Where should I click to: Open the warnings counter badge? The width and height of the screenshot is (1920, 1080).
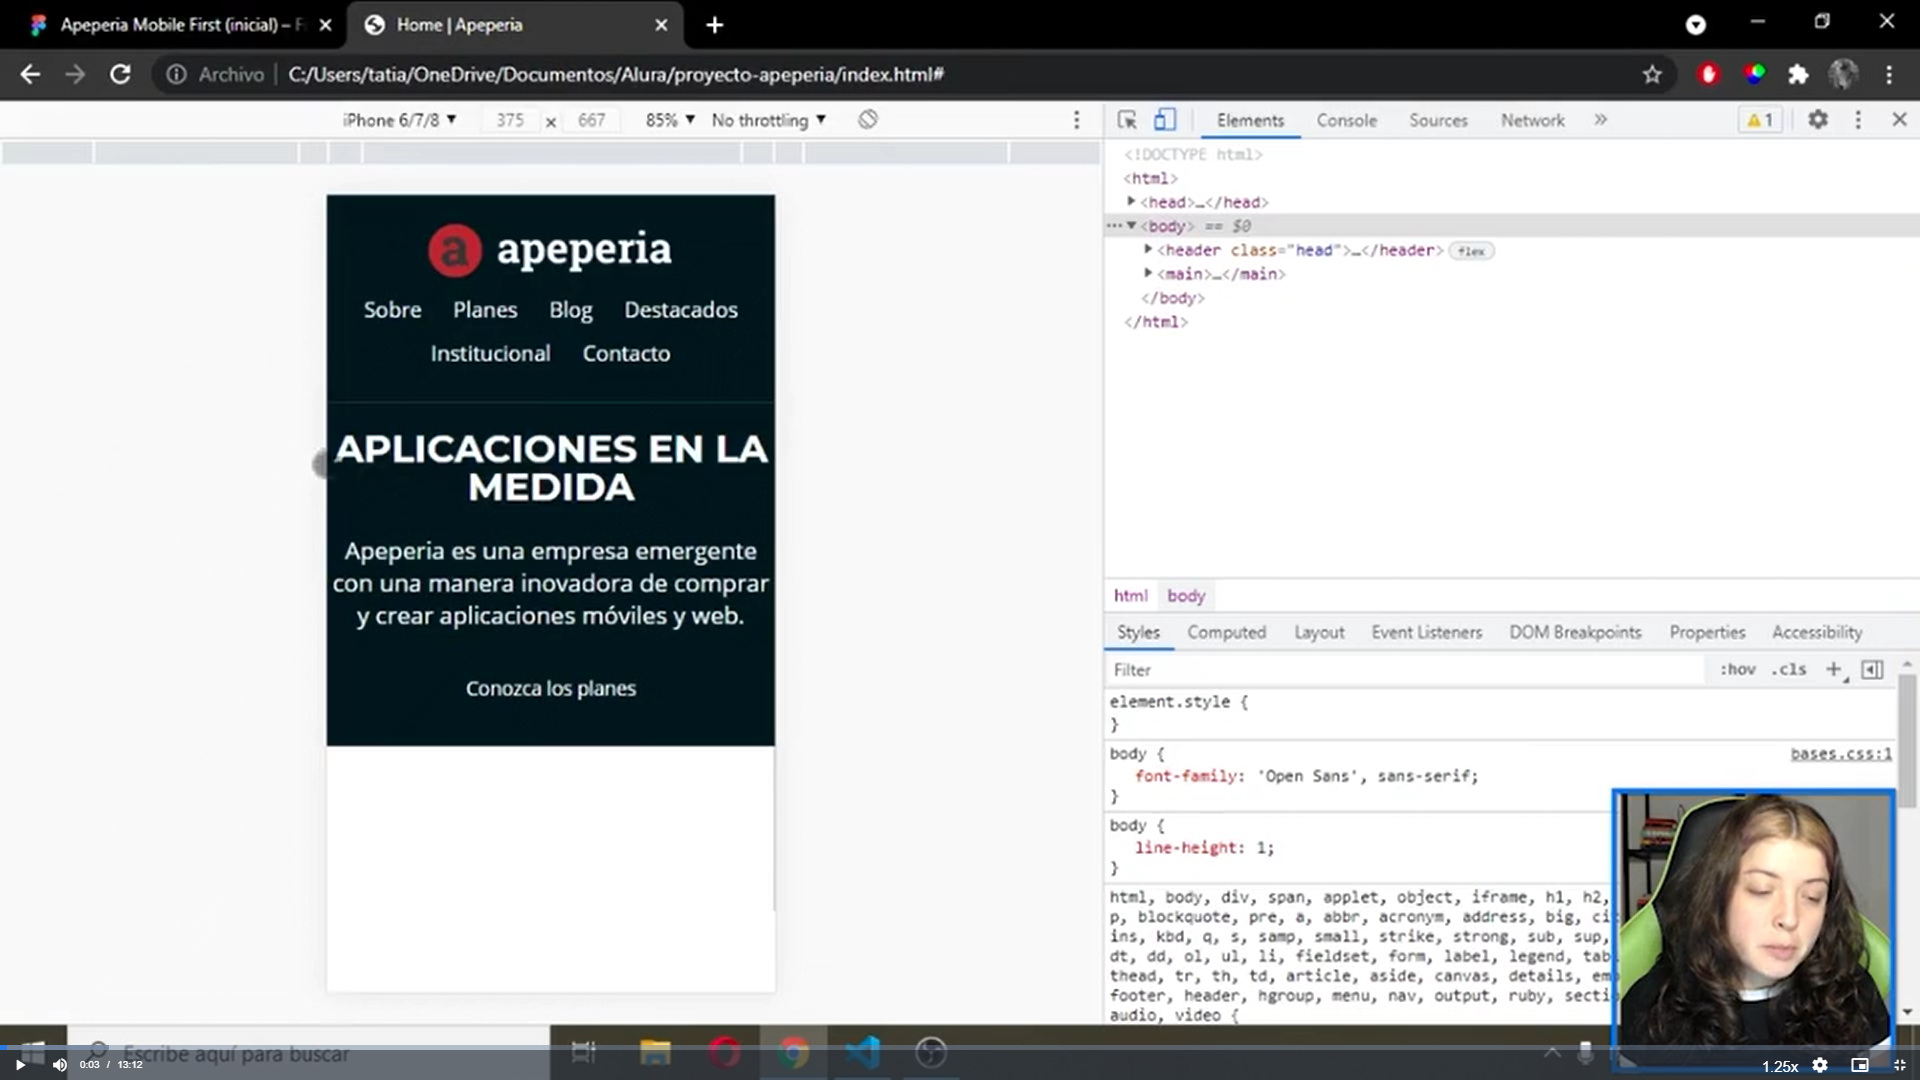click(1760, 120)
